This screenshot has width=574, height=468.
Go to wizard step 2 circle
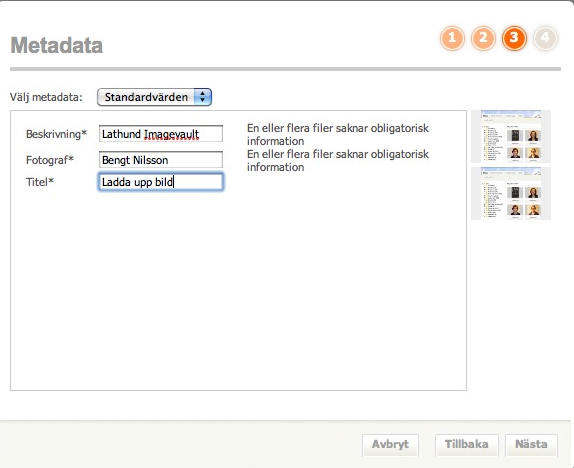tap(483, 38)
